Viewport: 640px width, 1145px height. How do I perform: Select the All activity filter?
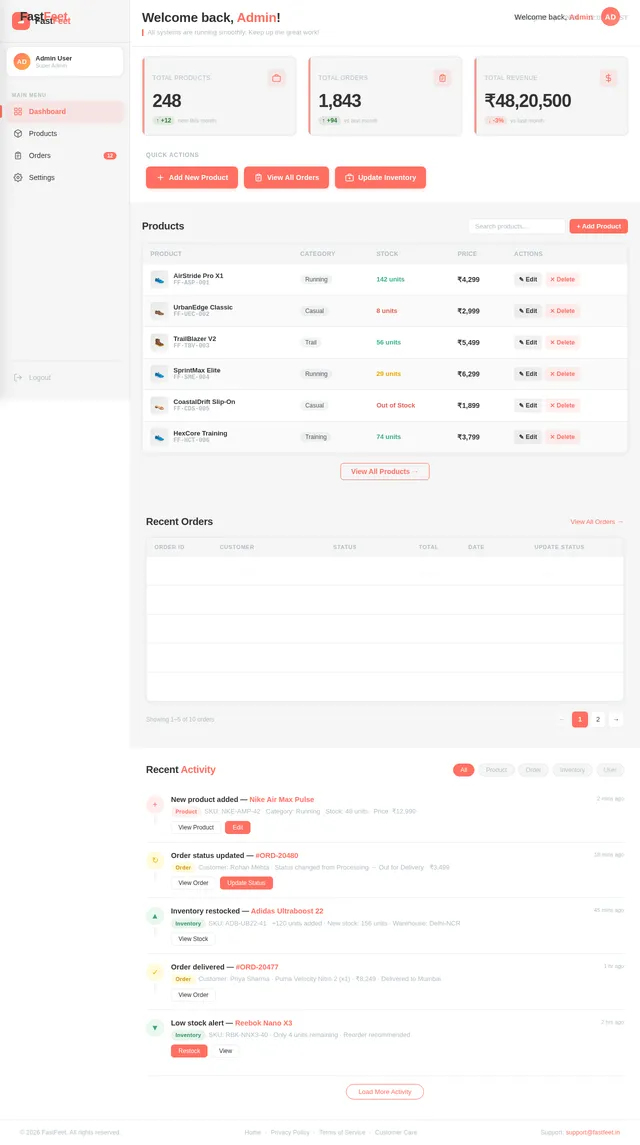tap(463, 770)
